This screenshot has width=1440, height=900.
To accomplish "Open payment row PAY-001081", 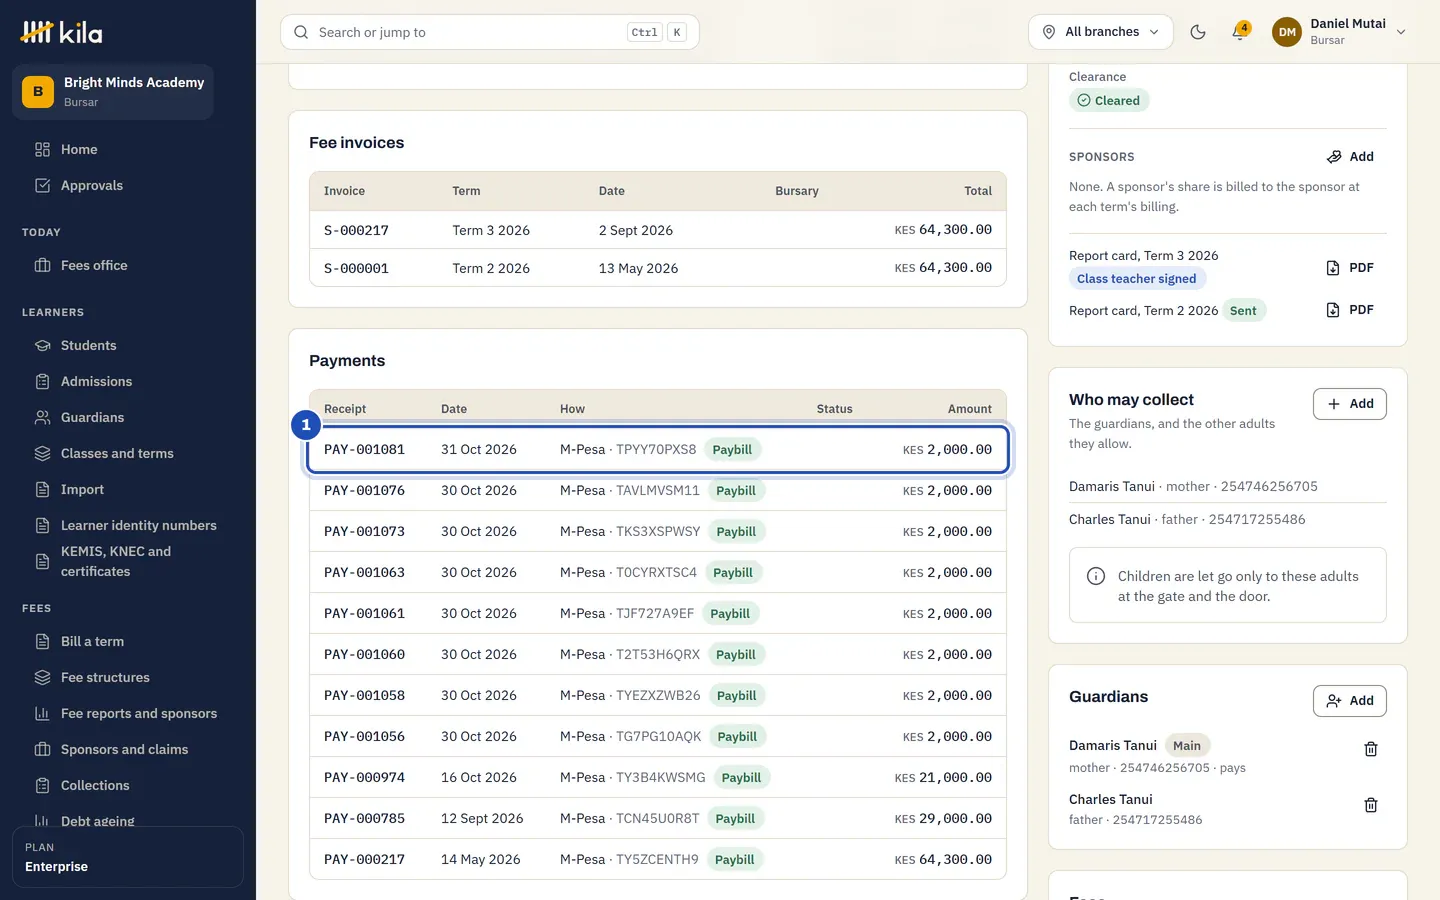I will 658,450.
